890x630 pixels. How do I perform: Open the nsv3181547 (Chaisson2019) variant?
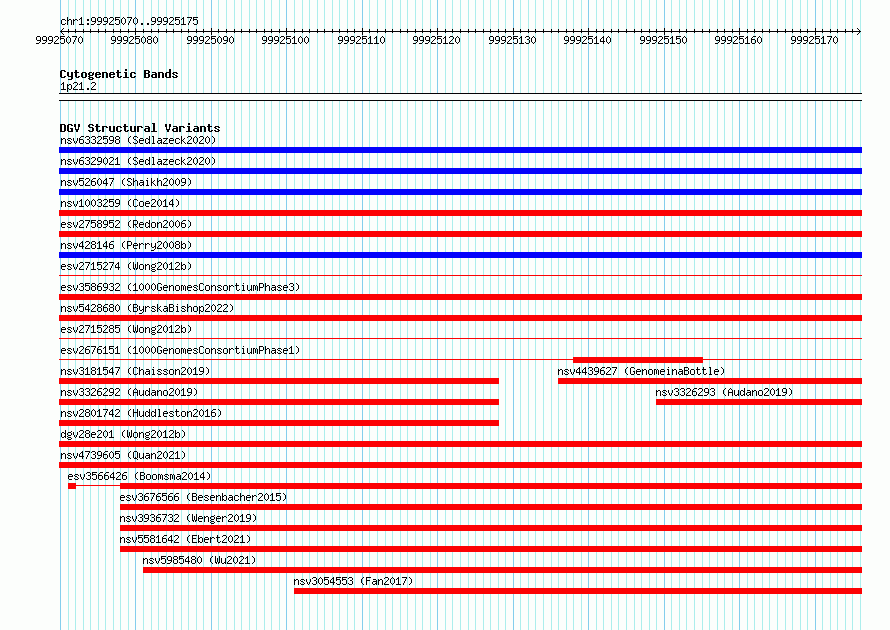coord(135,371)
